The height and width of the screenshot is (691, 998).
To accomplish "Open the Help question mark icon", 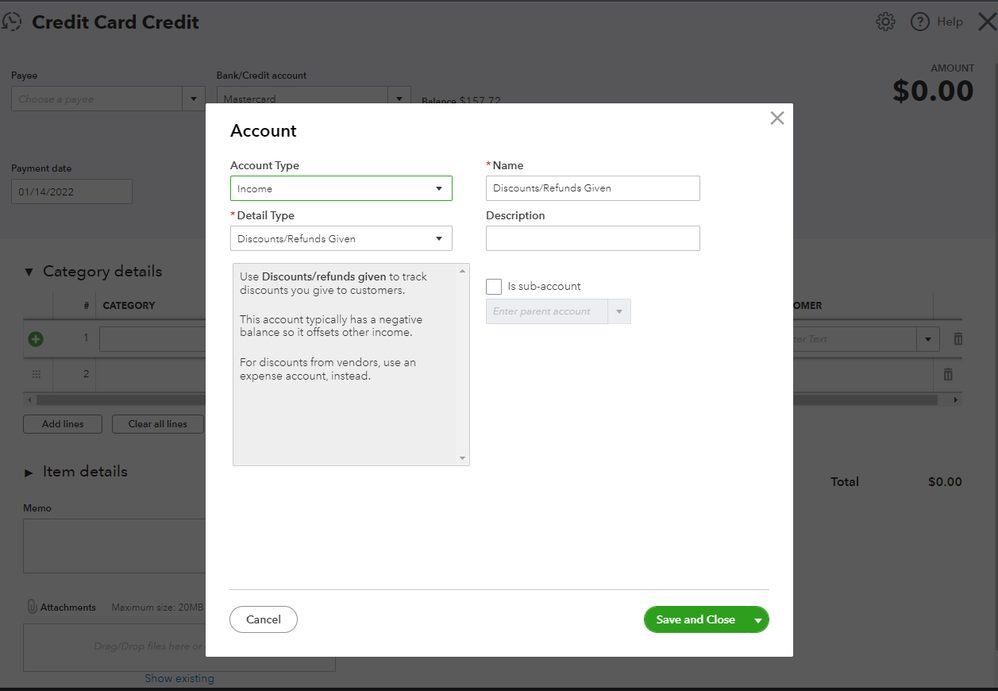I will tap(920, 22).
